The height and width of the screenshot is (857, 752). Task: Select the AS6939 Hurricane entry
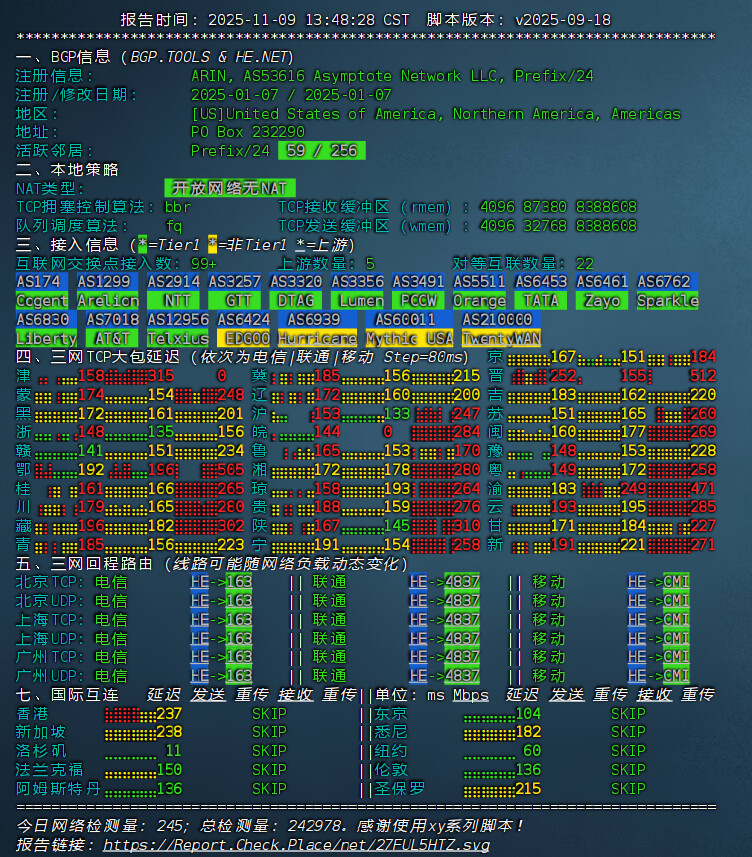tap(316, 329)
